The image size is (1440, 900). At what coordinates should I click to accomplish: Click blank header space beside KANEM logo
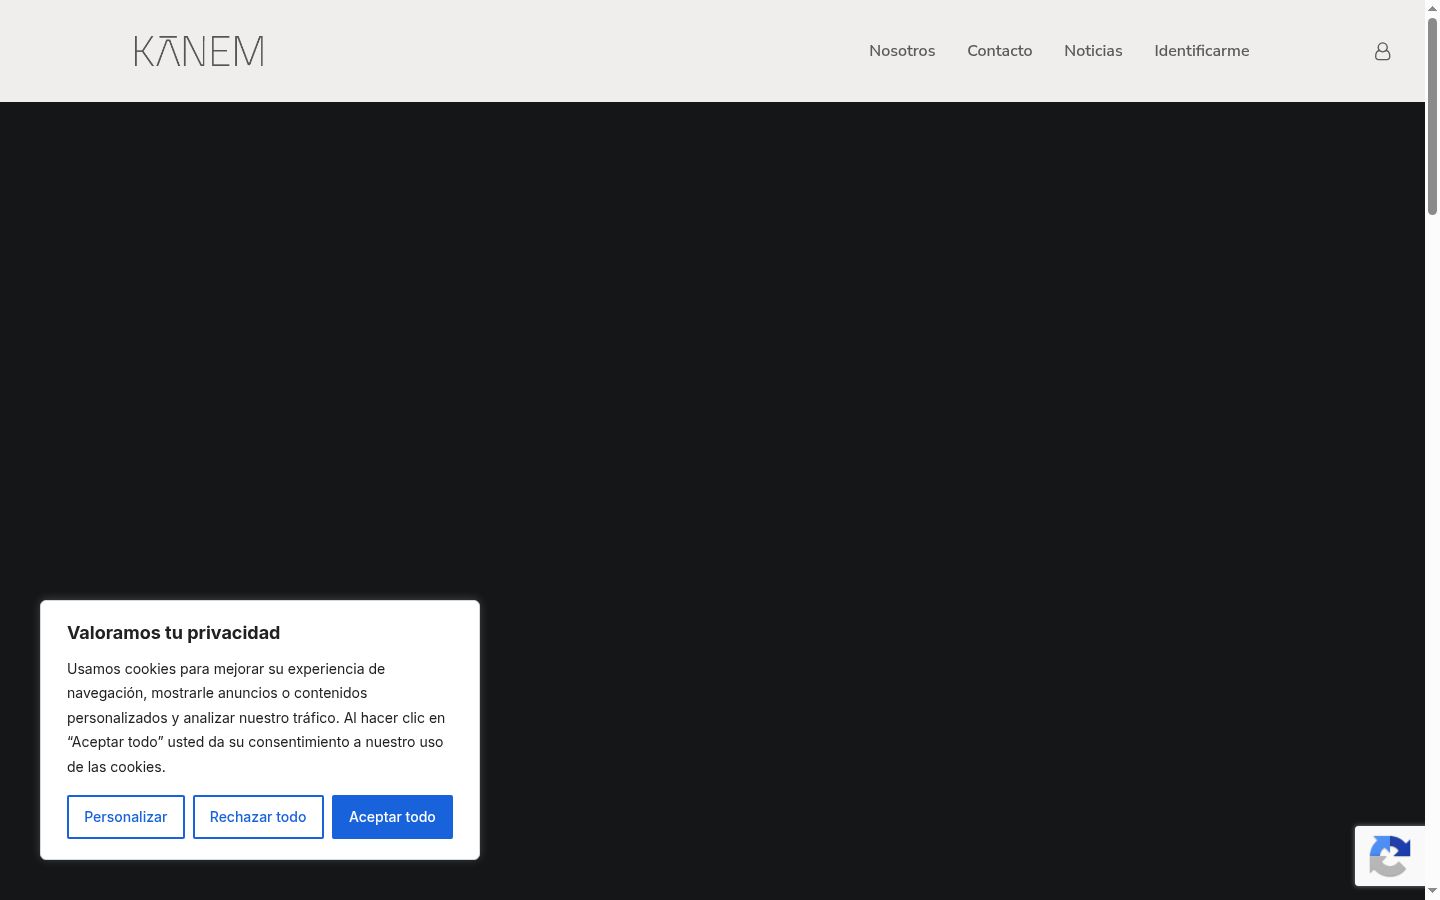560,51
